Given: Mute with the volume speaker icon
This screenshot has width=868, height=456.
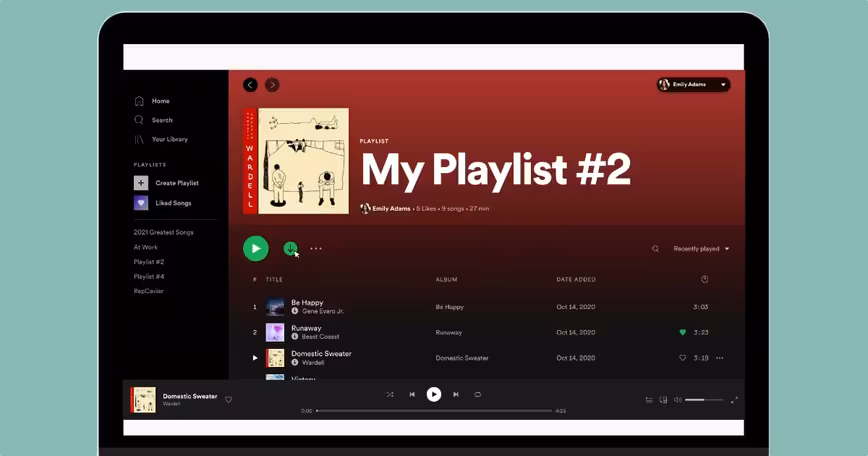Looking at the screenshot, I should pos(678,400).
